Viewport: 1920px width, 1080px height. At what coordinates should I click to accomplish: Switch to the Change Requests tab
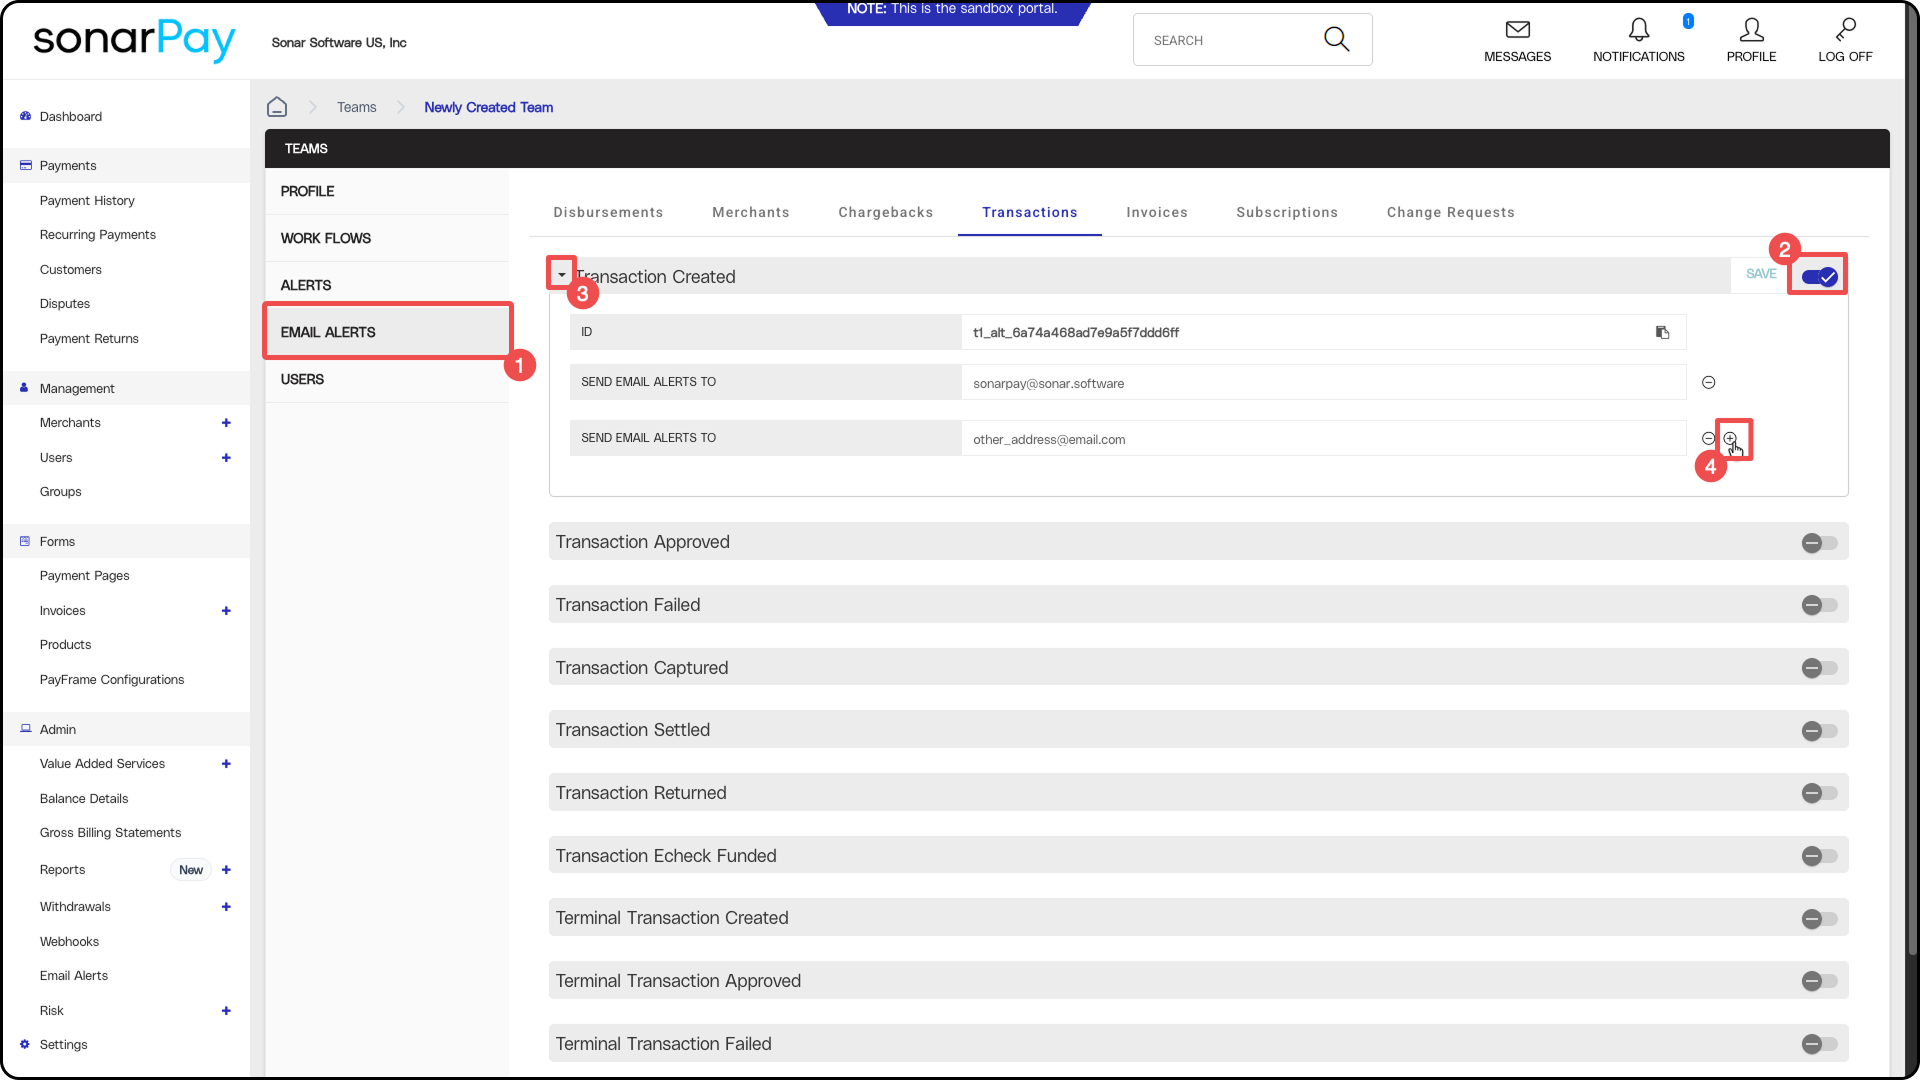click(x=1451, y=212)
